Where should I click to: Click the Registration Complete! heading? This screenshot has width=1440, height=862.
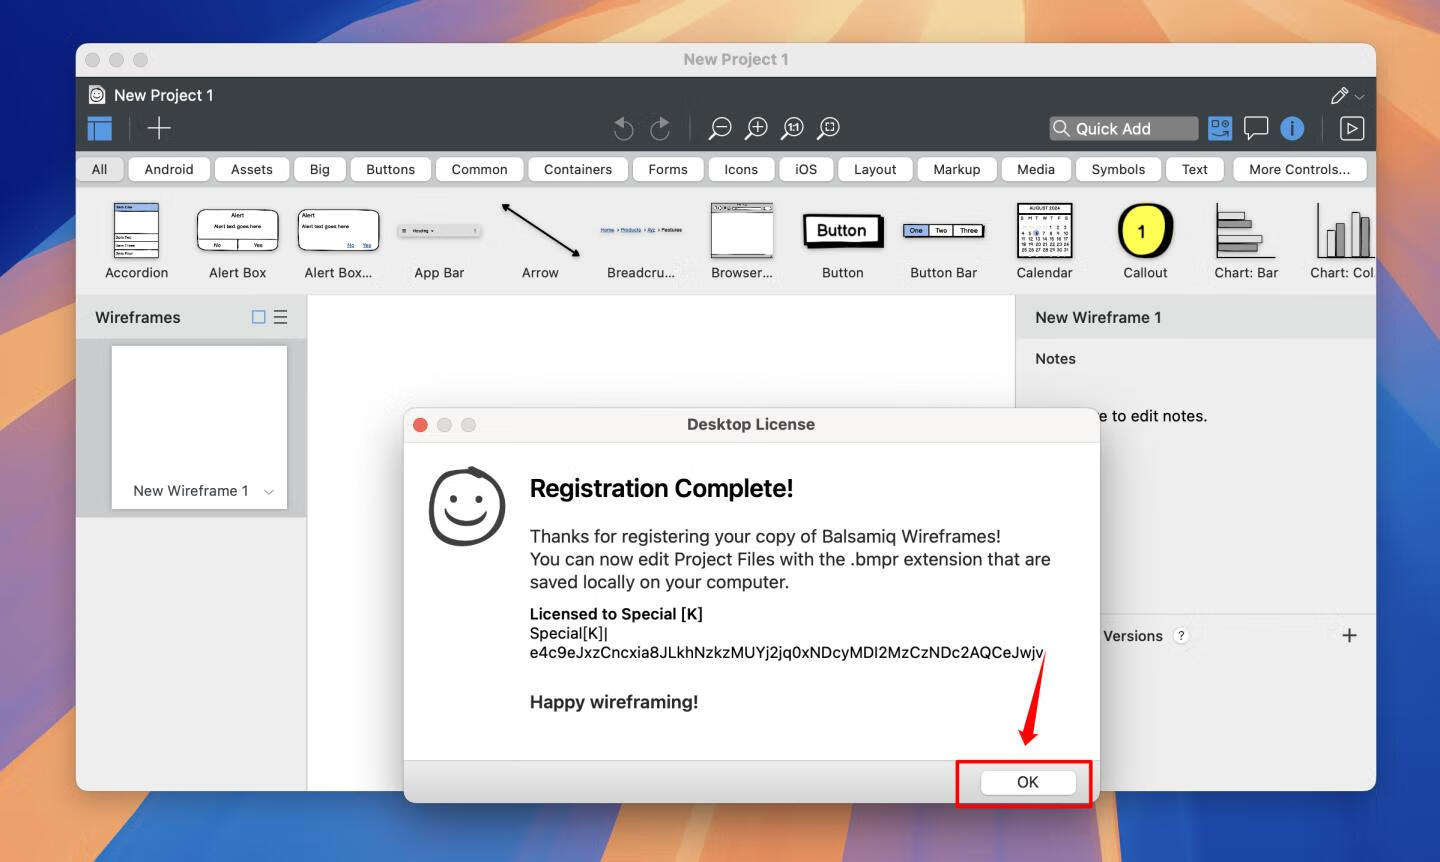point(661,488)
